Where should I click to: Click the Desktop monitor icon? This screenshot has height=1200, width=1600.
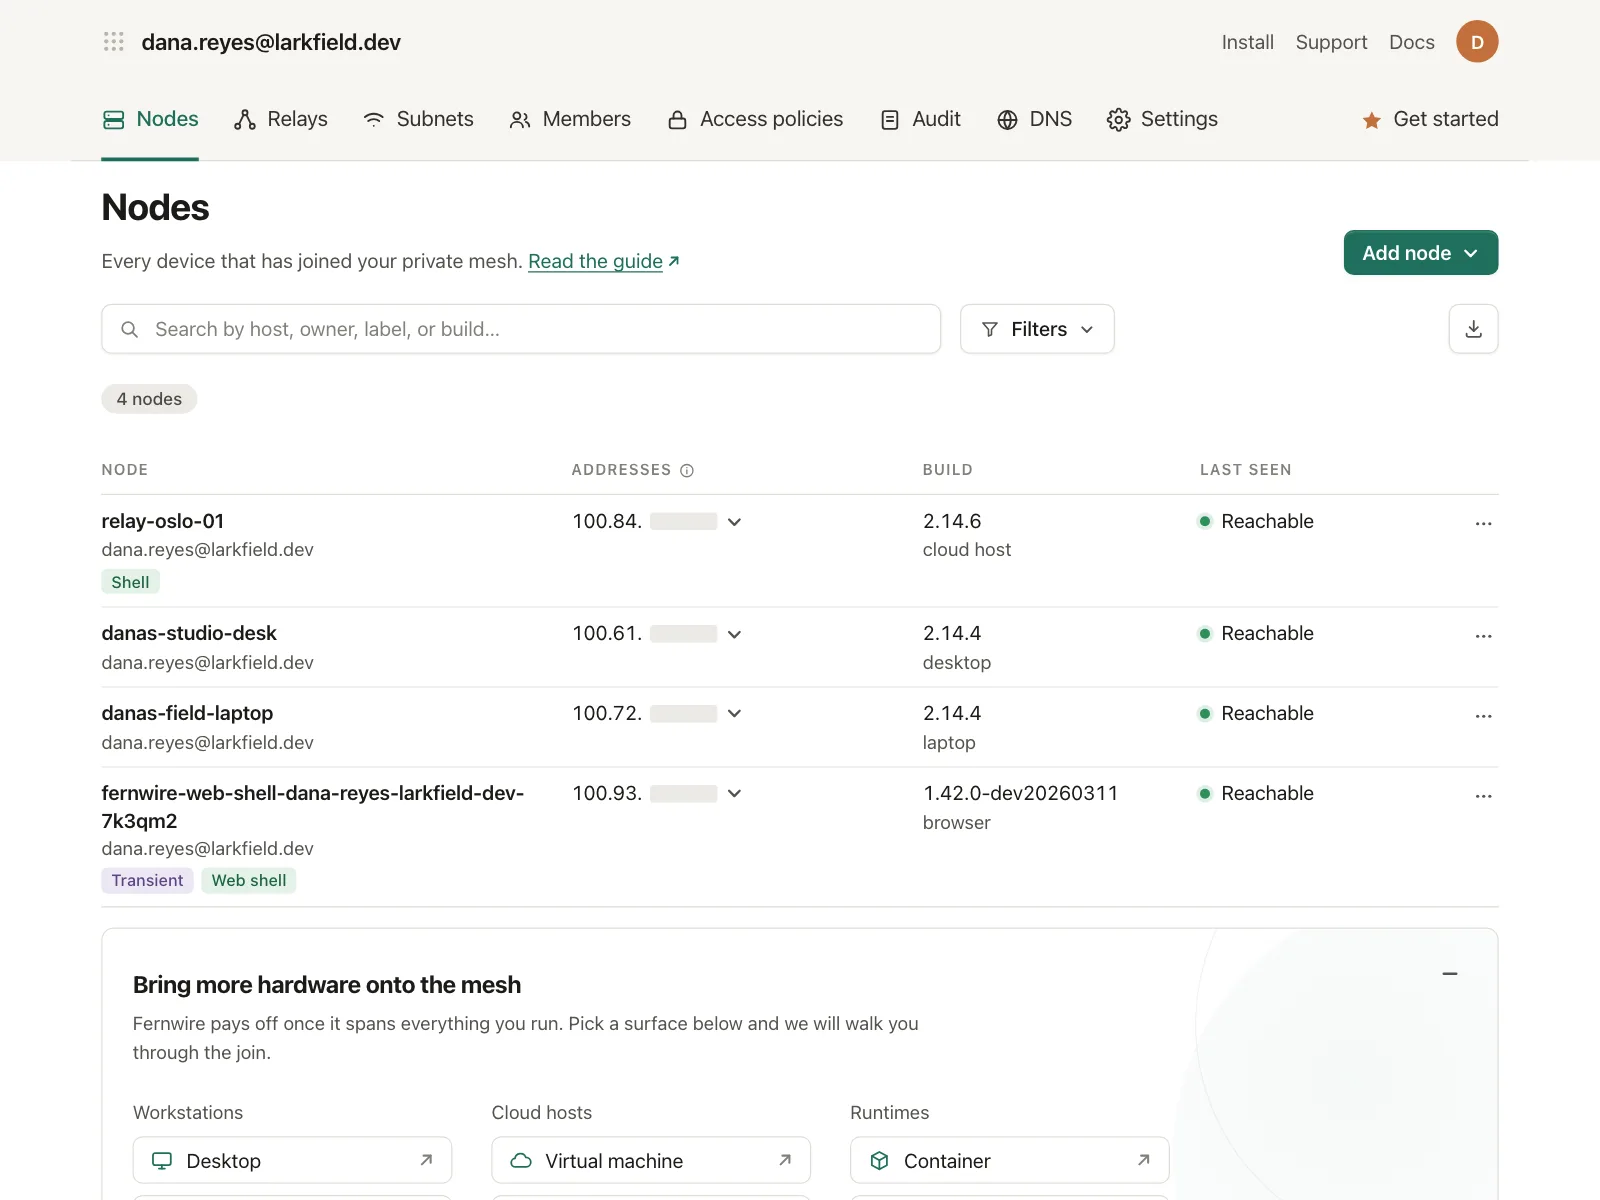pyautogui.click(x=161, y=1161)
